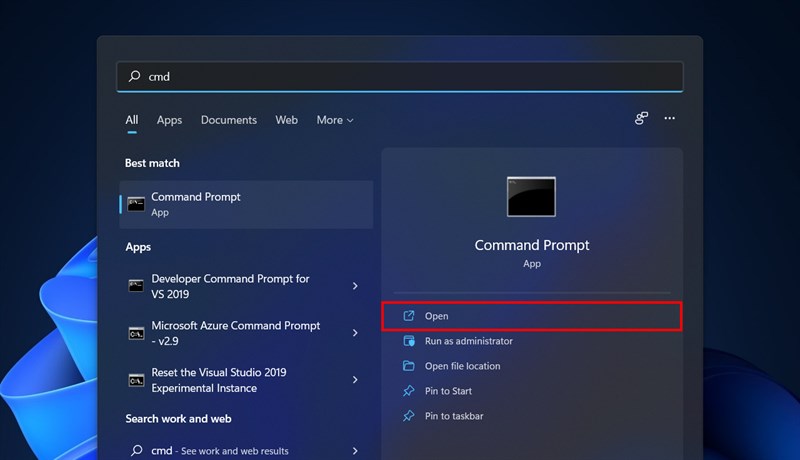Expand Microsoft Azure Command Prompt chevron
Viewport: 800px width, 460px height.
point(355,333)
